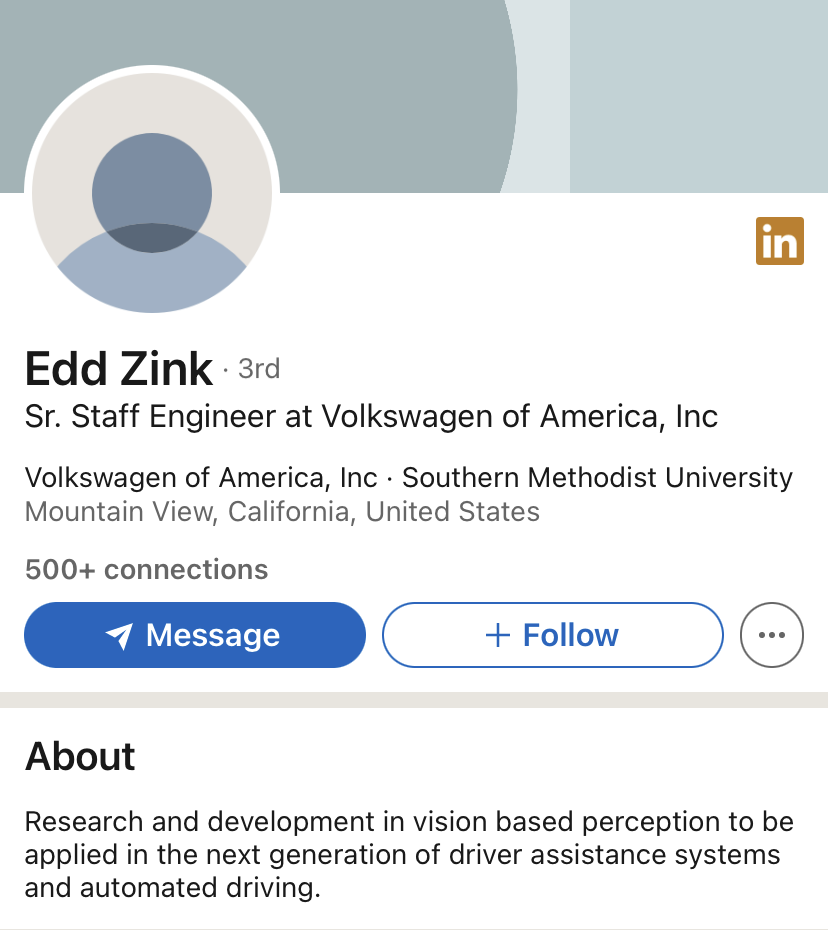This screenshot has width=828, height=930.
Task: Click the gray divider above About
Action: [414, 700]
